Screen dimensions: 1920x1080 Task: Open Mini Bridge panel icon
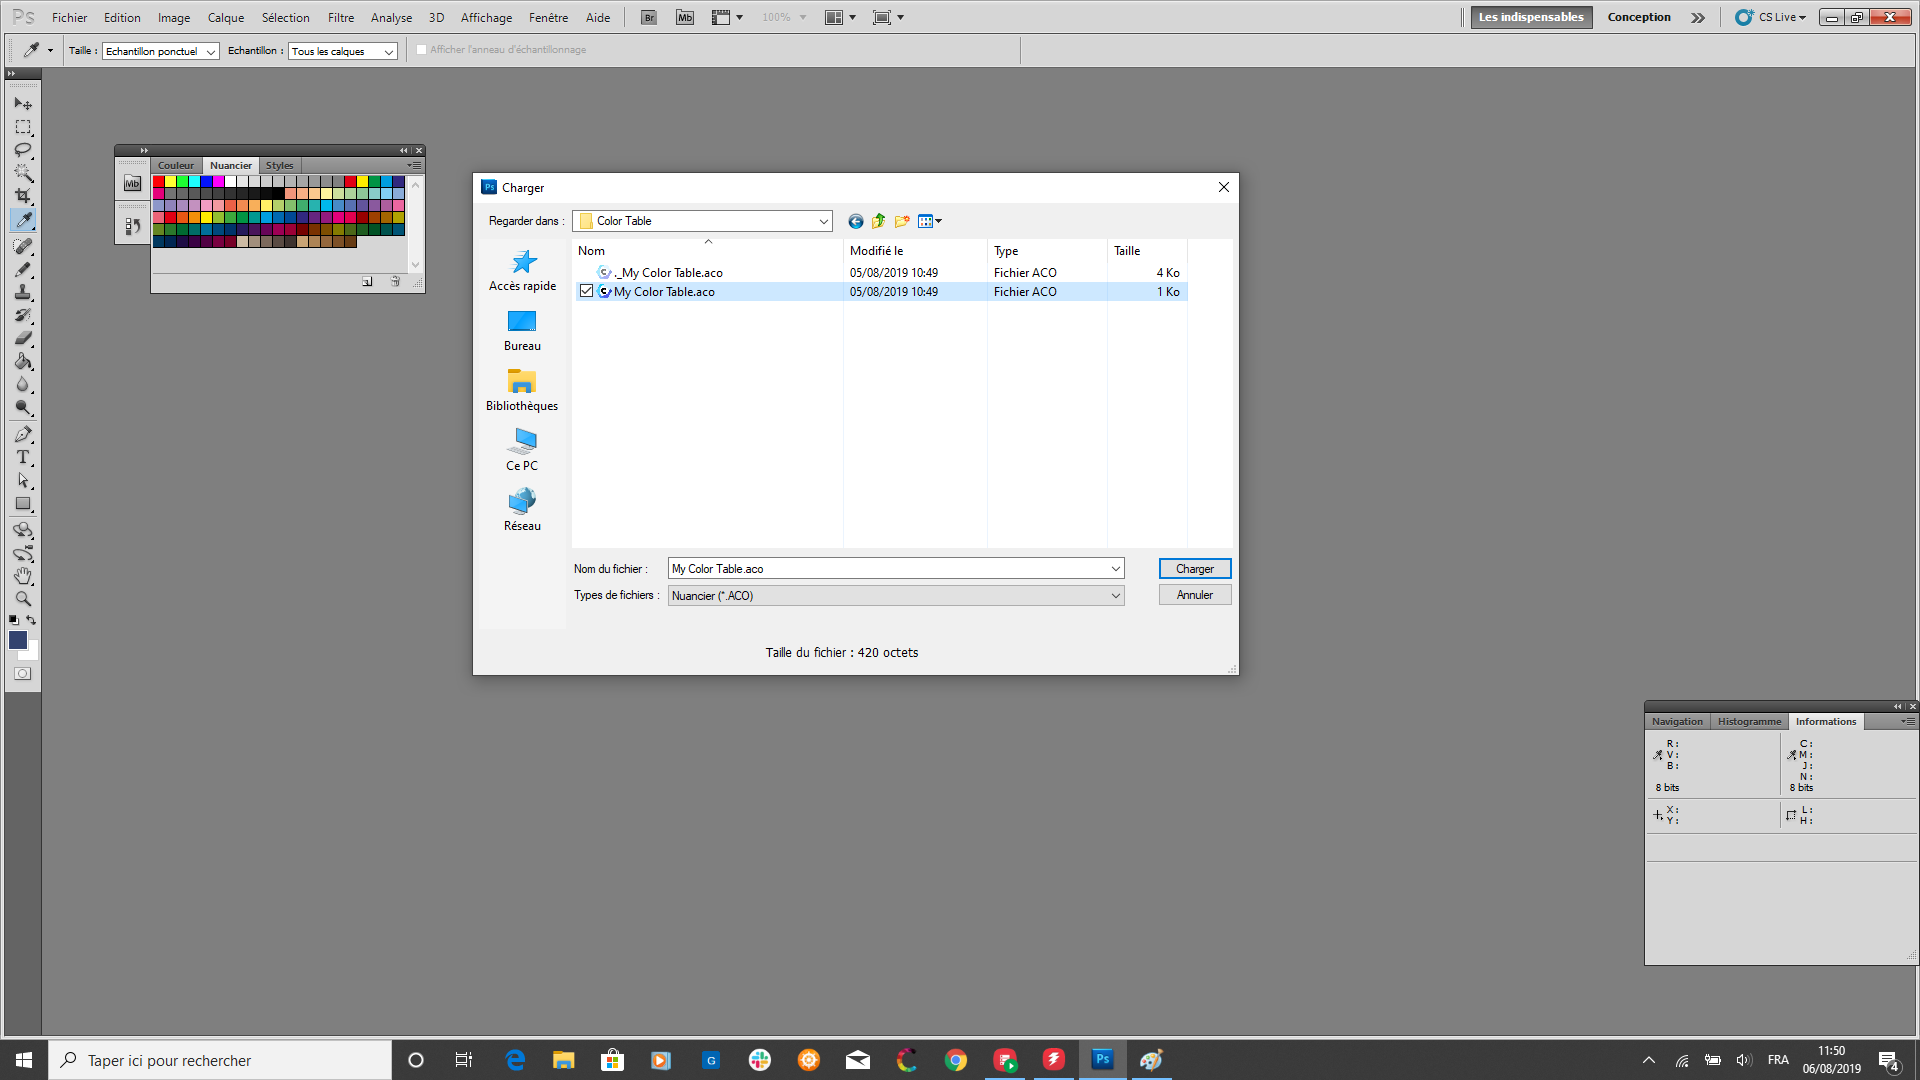click(x=132, y=183)
